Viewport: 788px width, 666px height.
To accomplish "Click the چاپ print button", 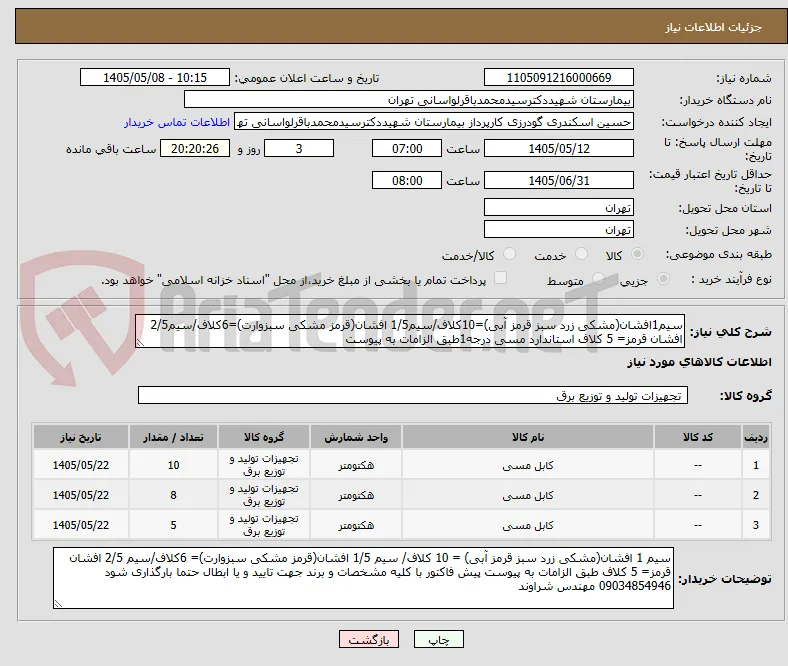I will pos(439,639).
